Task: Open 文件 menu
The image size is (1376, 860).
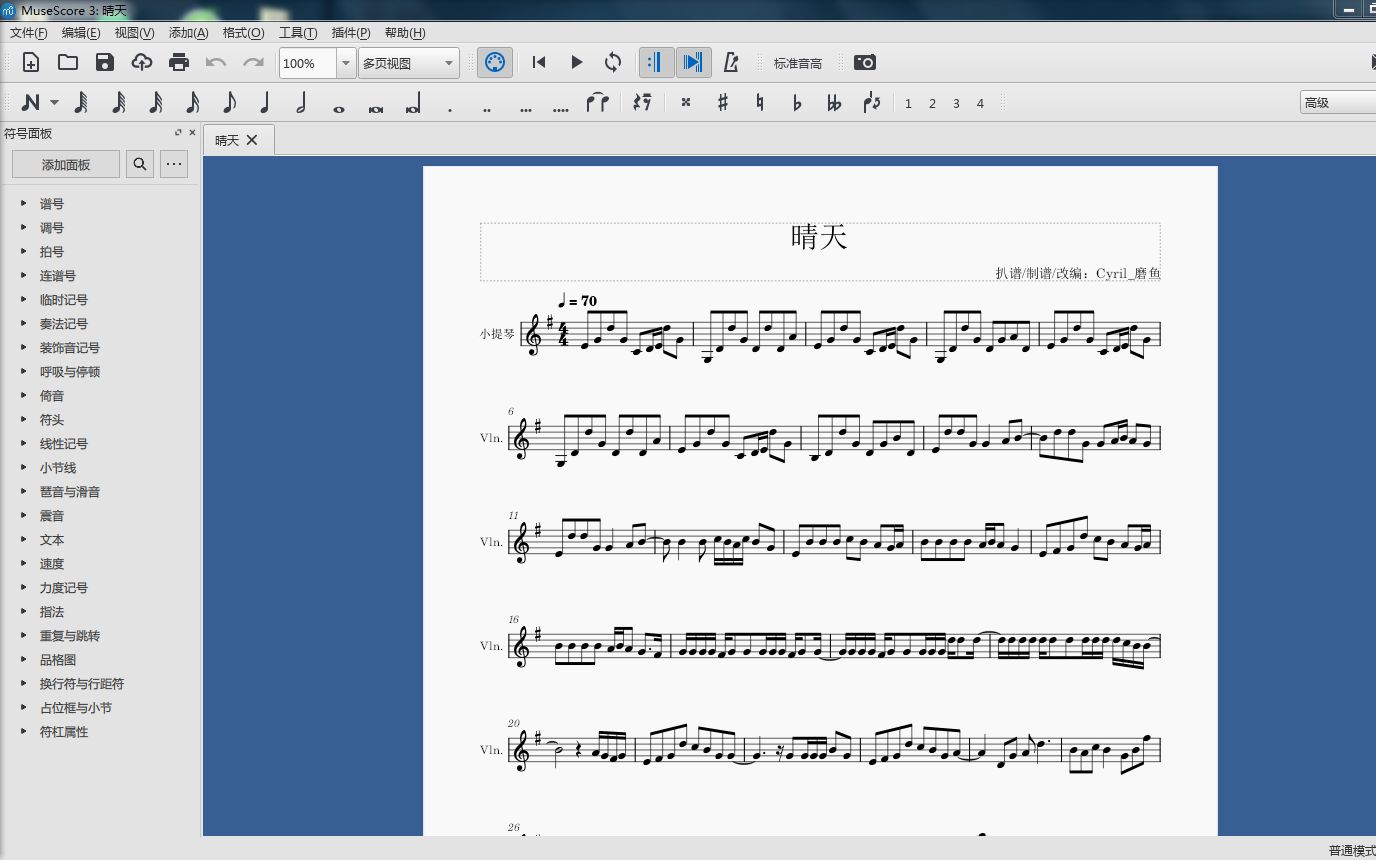Action: (28, 33)
